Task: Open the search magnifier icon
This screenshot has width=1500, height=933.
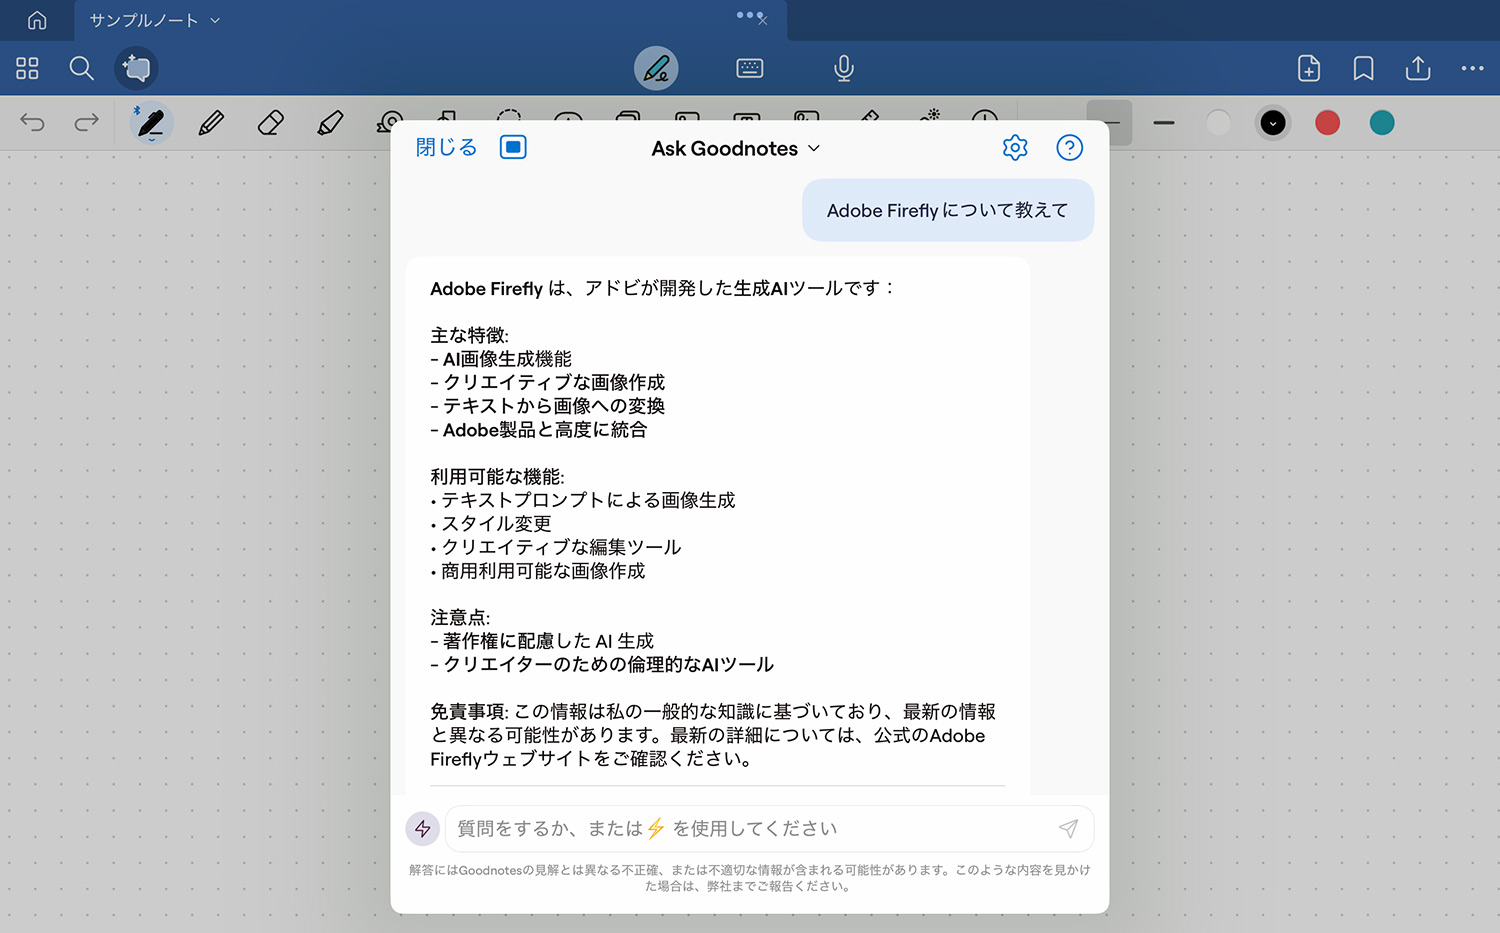Action: 81,68
